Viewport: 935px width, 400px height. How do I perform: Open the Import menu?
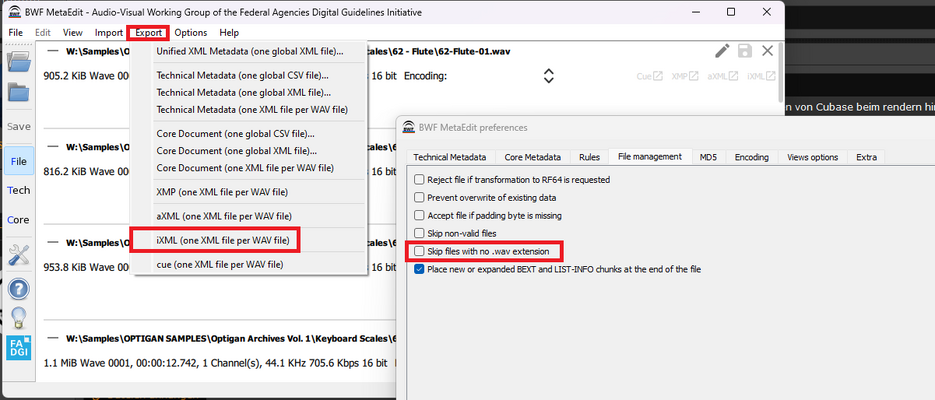109,33
